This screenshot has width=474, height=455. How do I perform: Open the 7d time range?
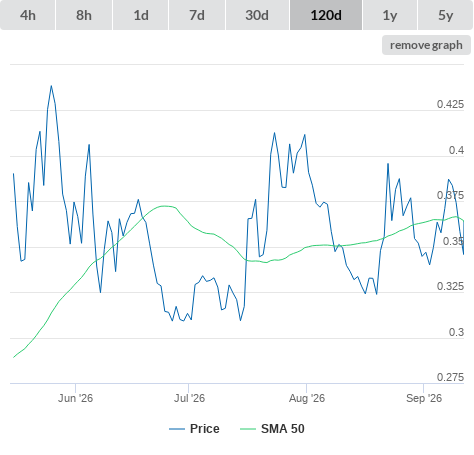(x=197, y=15)
